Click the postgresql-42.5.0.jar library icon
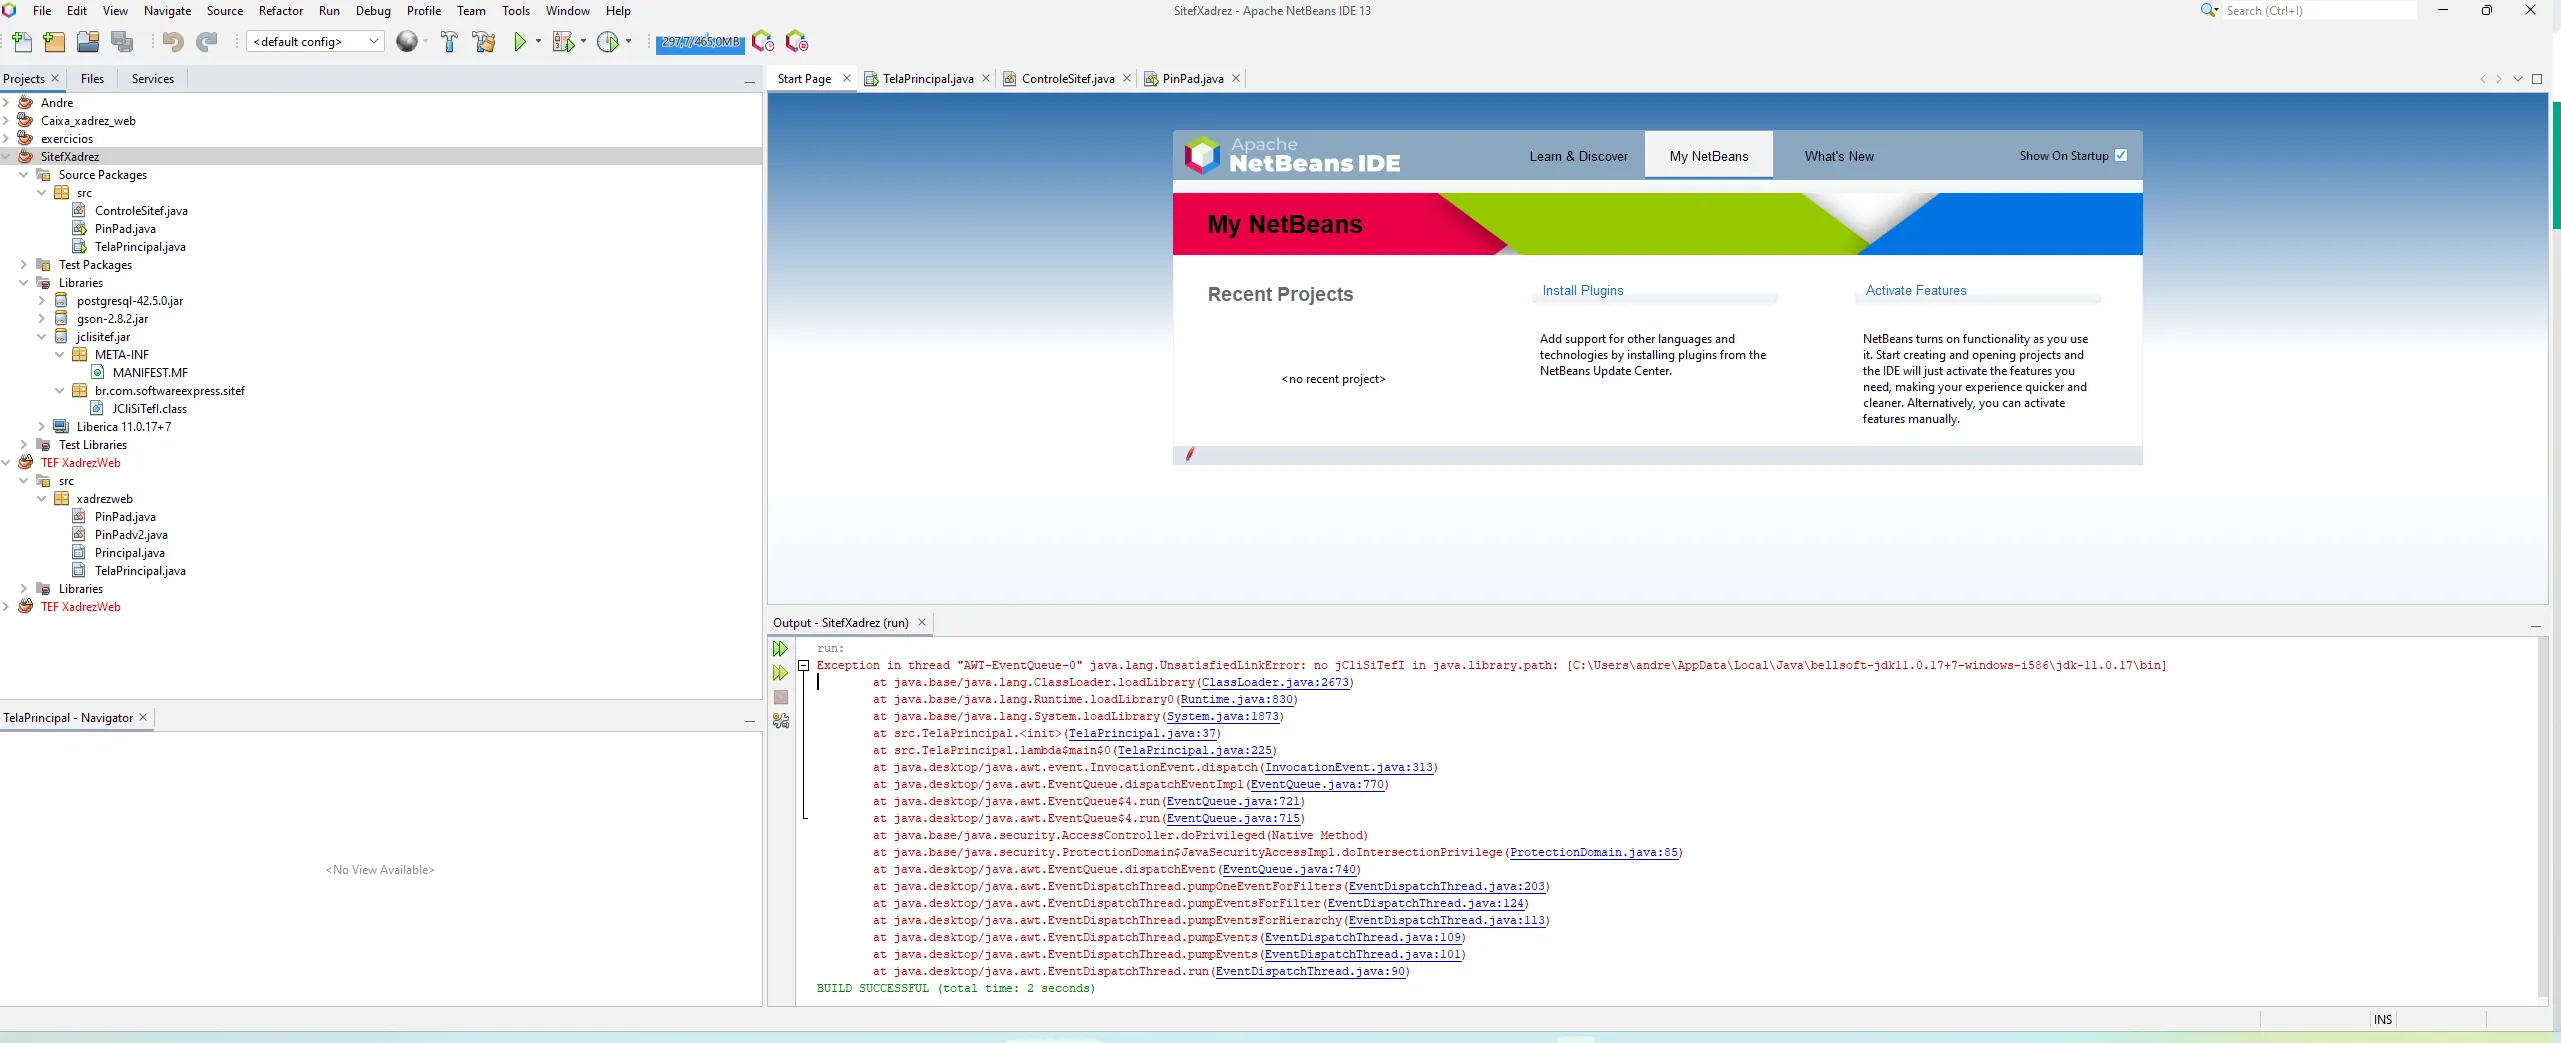This screenshot has height=1043, width=2561. 61,301
